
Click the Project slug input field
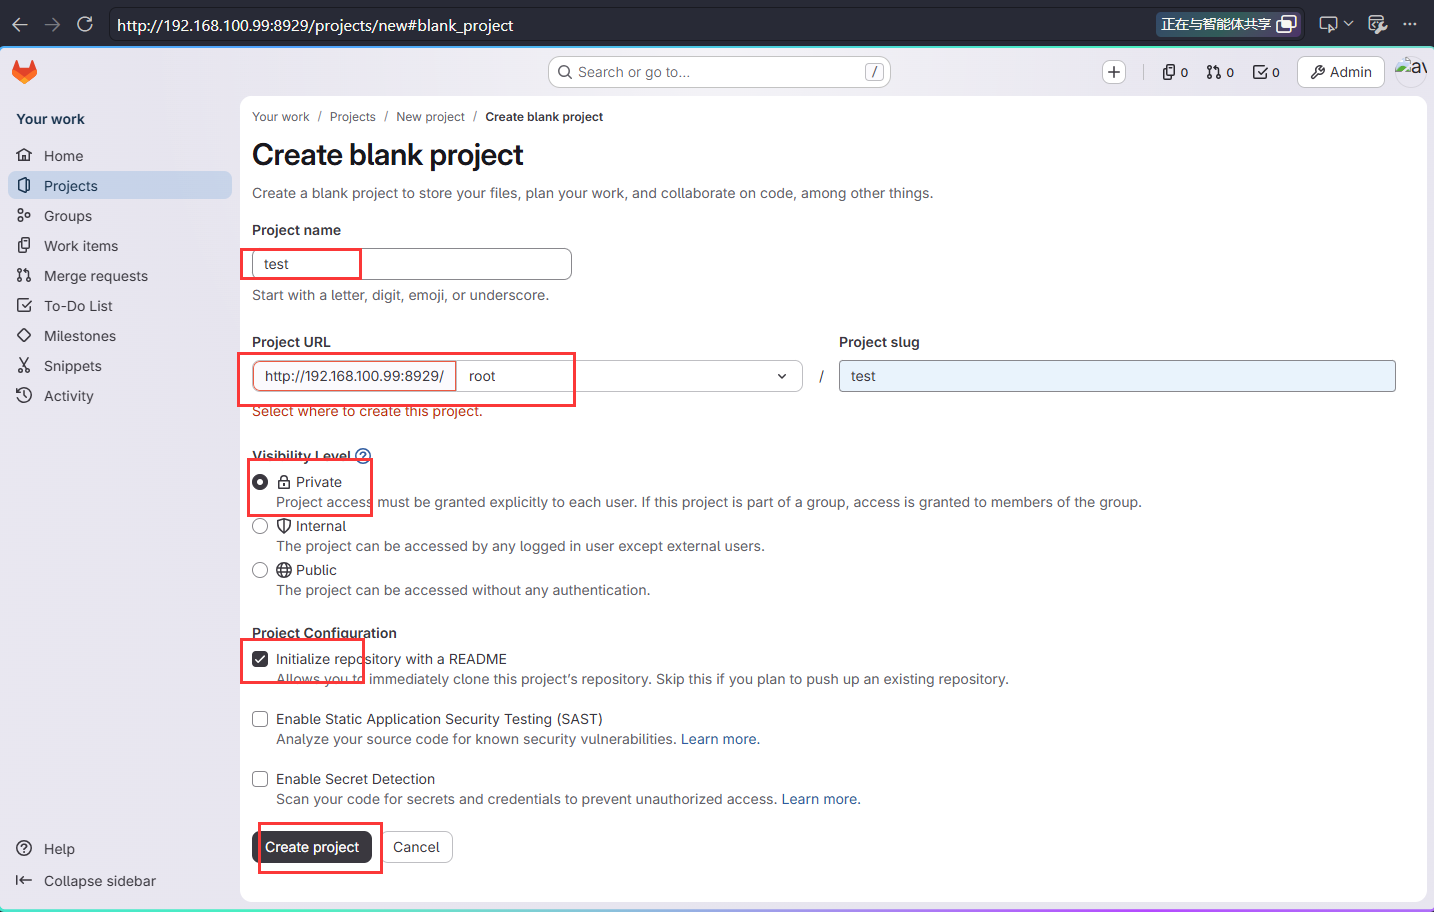tap(1117, 376)
